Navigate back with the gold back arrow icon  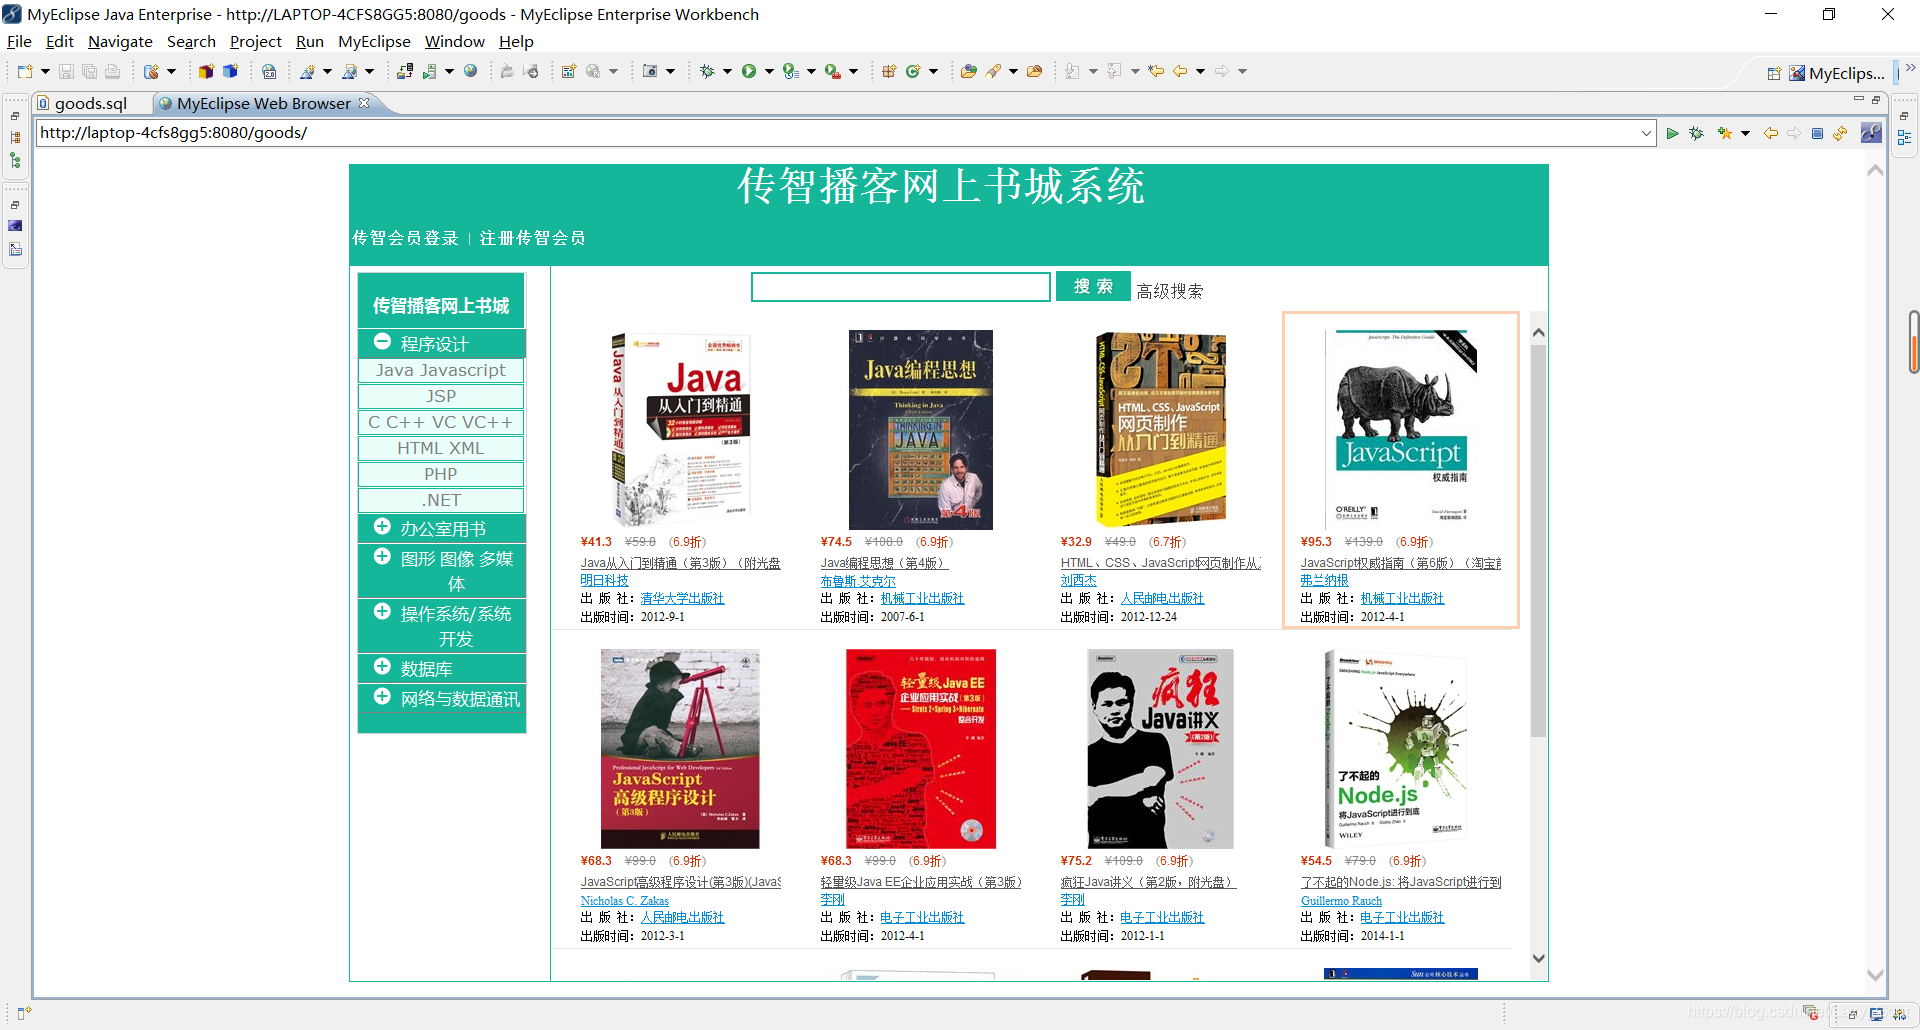[1771, 132]
